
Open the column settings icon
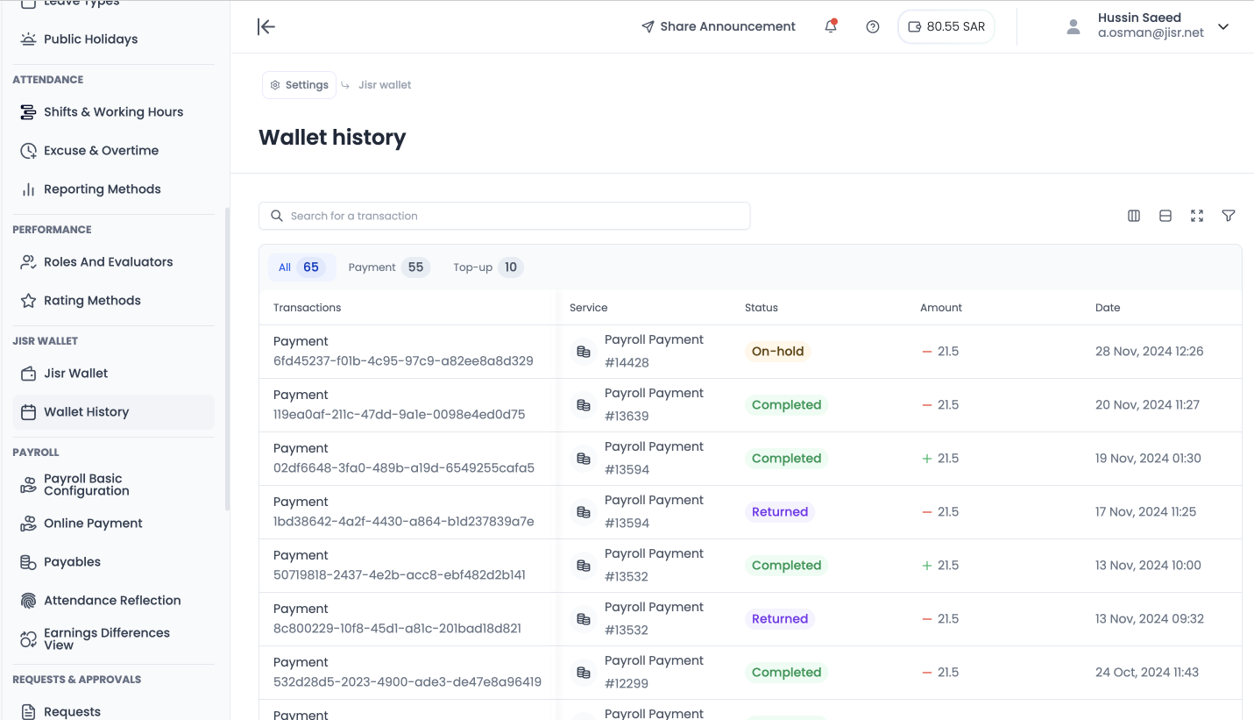1133,216
